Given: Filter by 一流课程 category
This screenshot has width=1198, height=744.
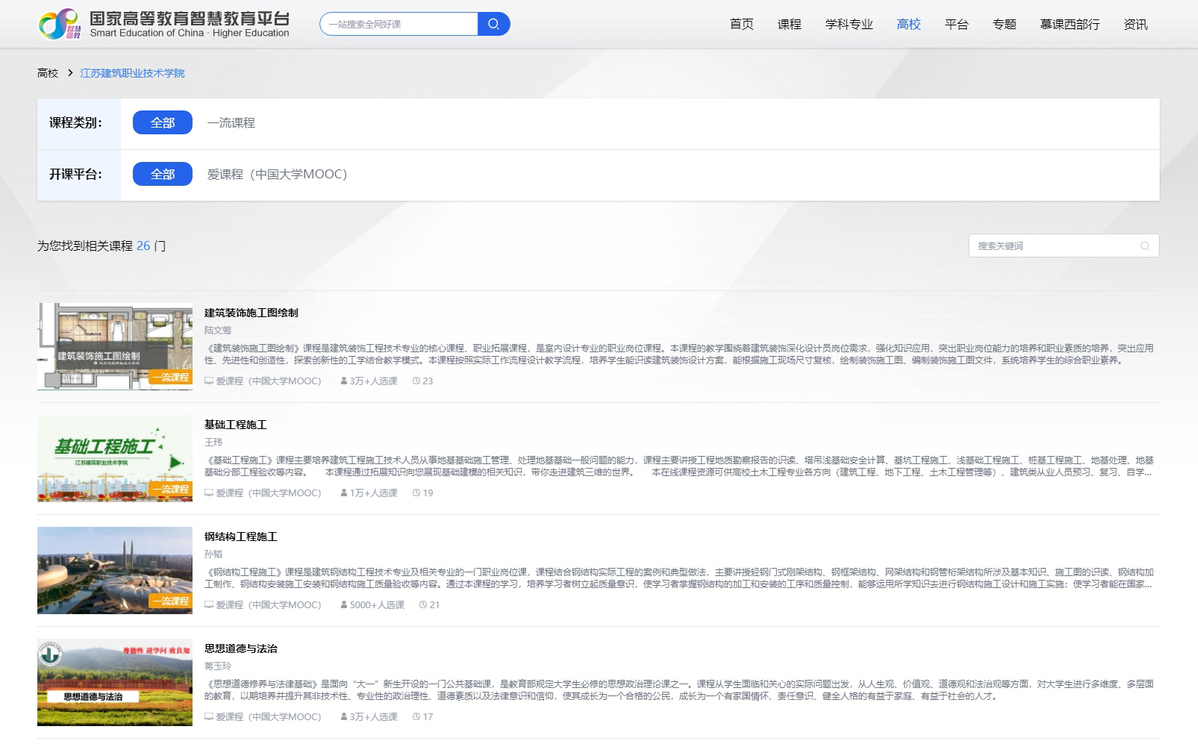Looking at the screenshot, I should (231, 123).
